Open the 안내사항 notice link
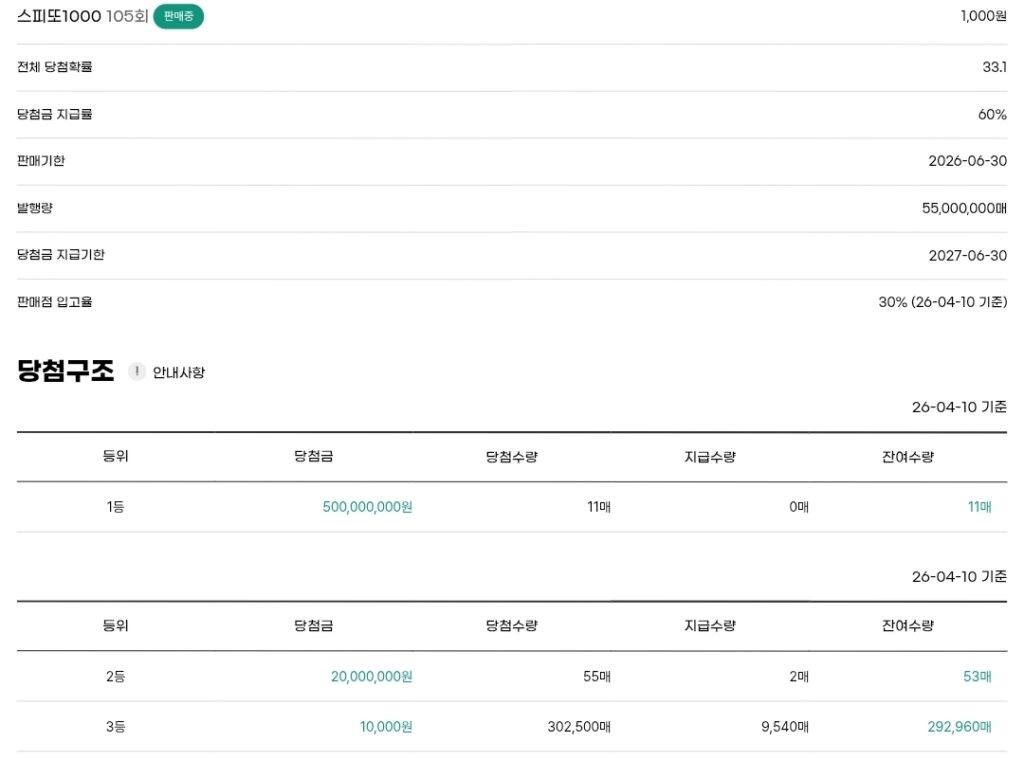This screenshot has width=1024, height=760. 179,373
